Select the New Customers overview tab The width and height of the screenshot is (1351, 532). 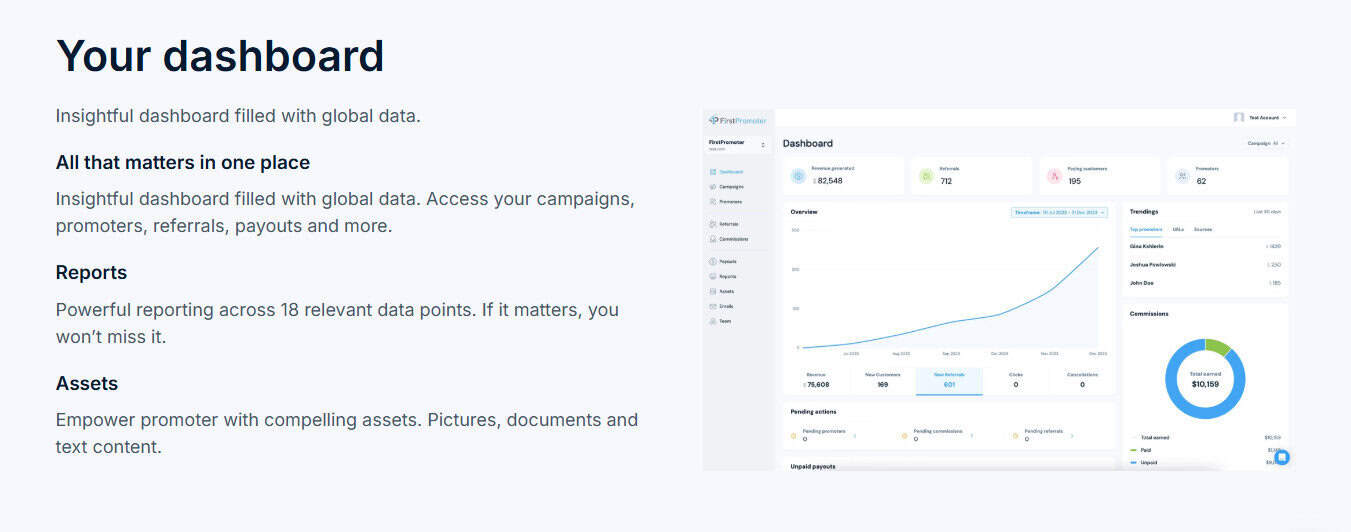(882, 380)
